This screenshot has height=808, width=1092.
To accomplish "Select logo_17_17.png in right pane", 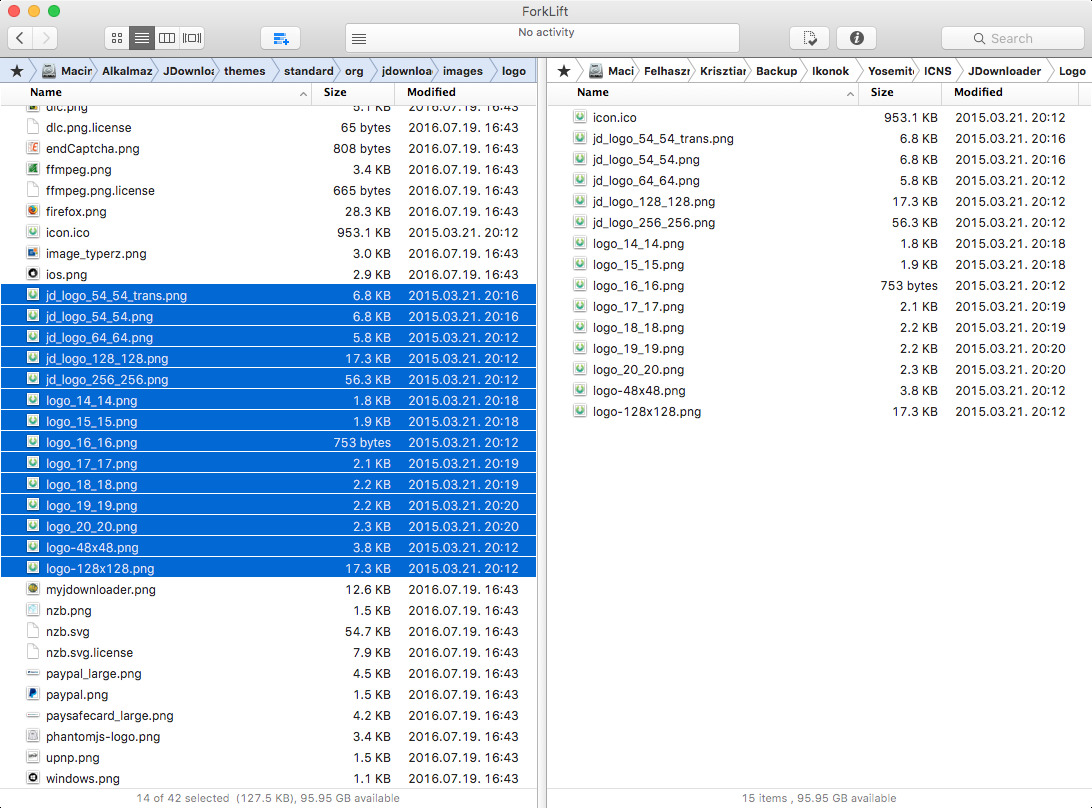I will (820, 306).
